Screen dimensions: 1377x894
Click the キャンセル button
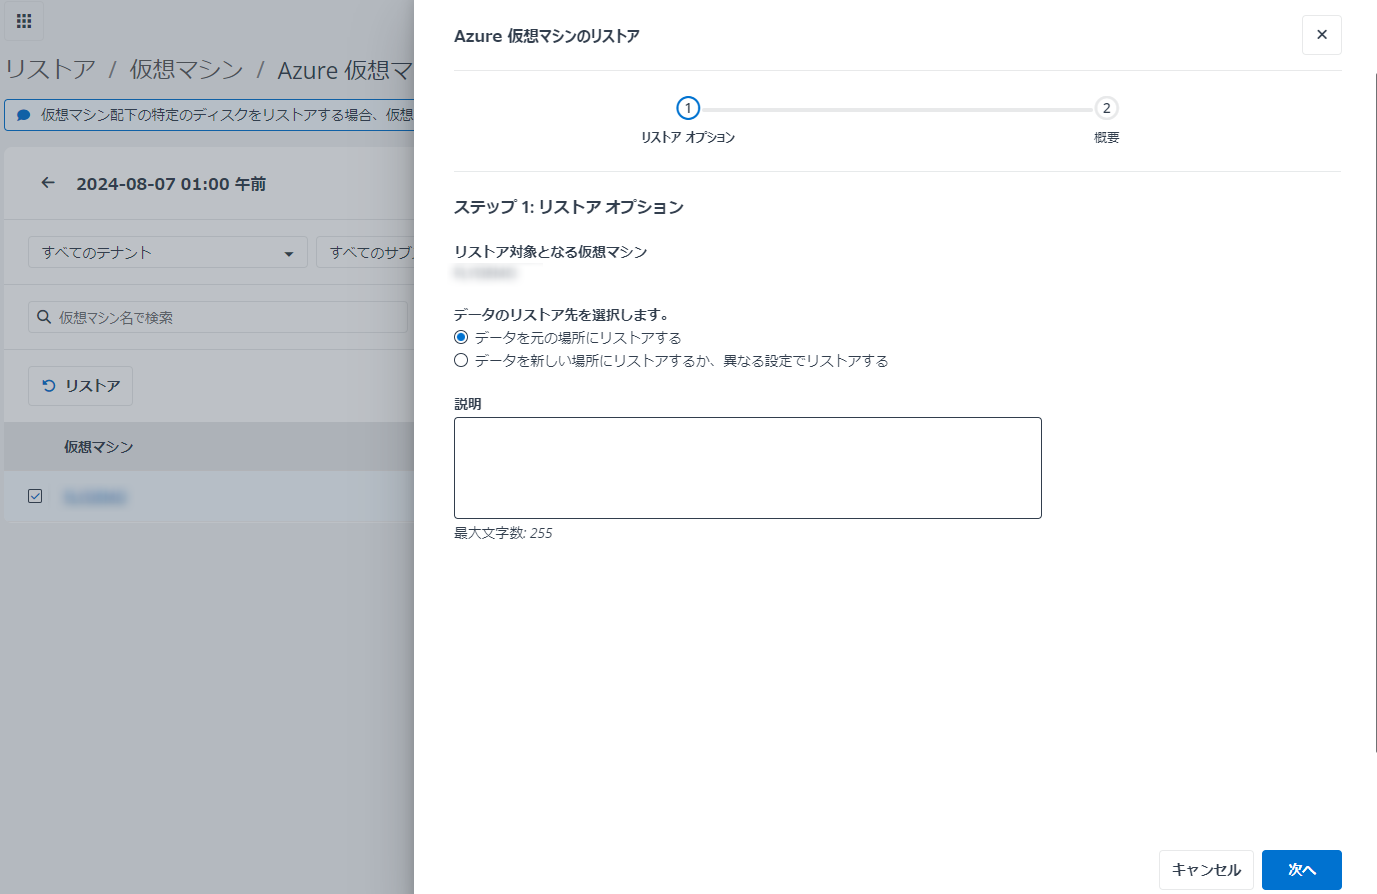pos(1206,870)
